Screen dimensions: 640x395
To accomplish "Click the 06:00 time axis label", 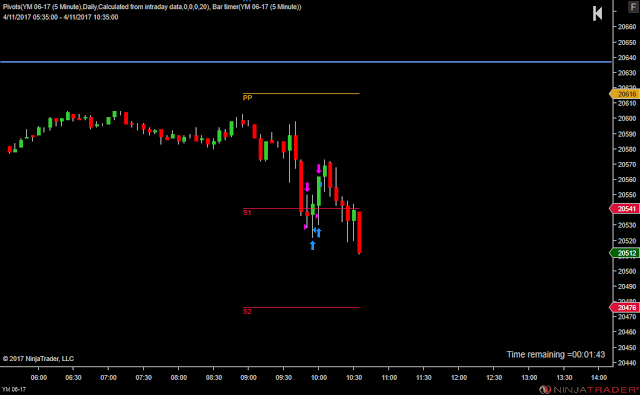I will click(39, 377).
